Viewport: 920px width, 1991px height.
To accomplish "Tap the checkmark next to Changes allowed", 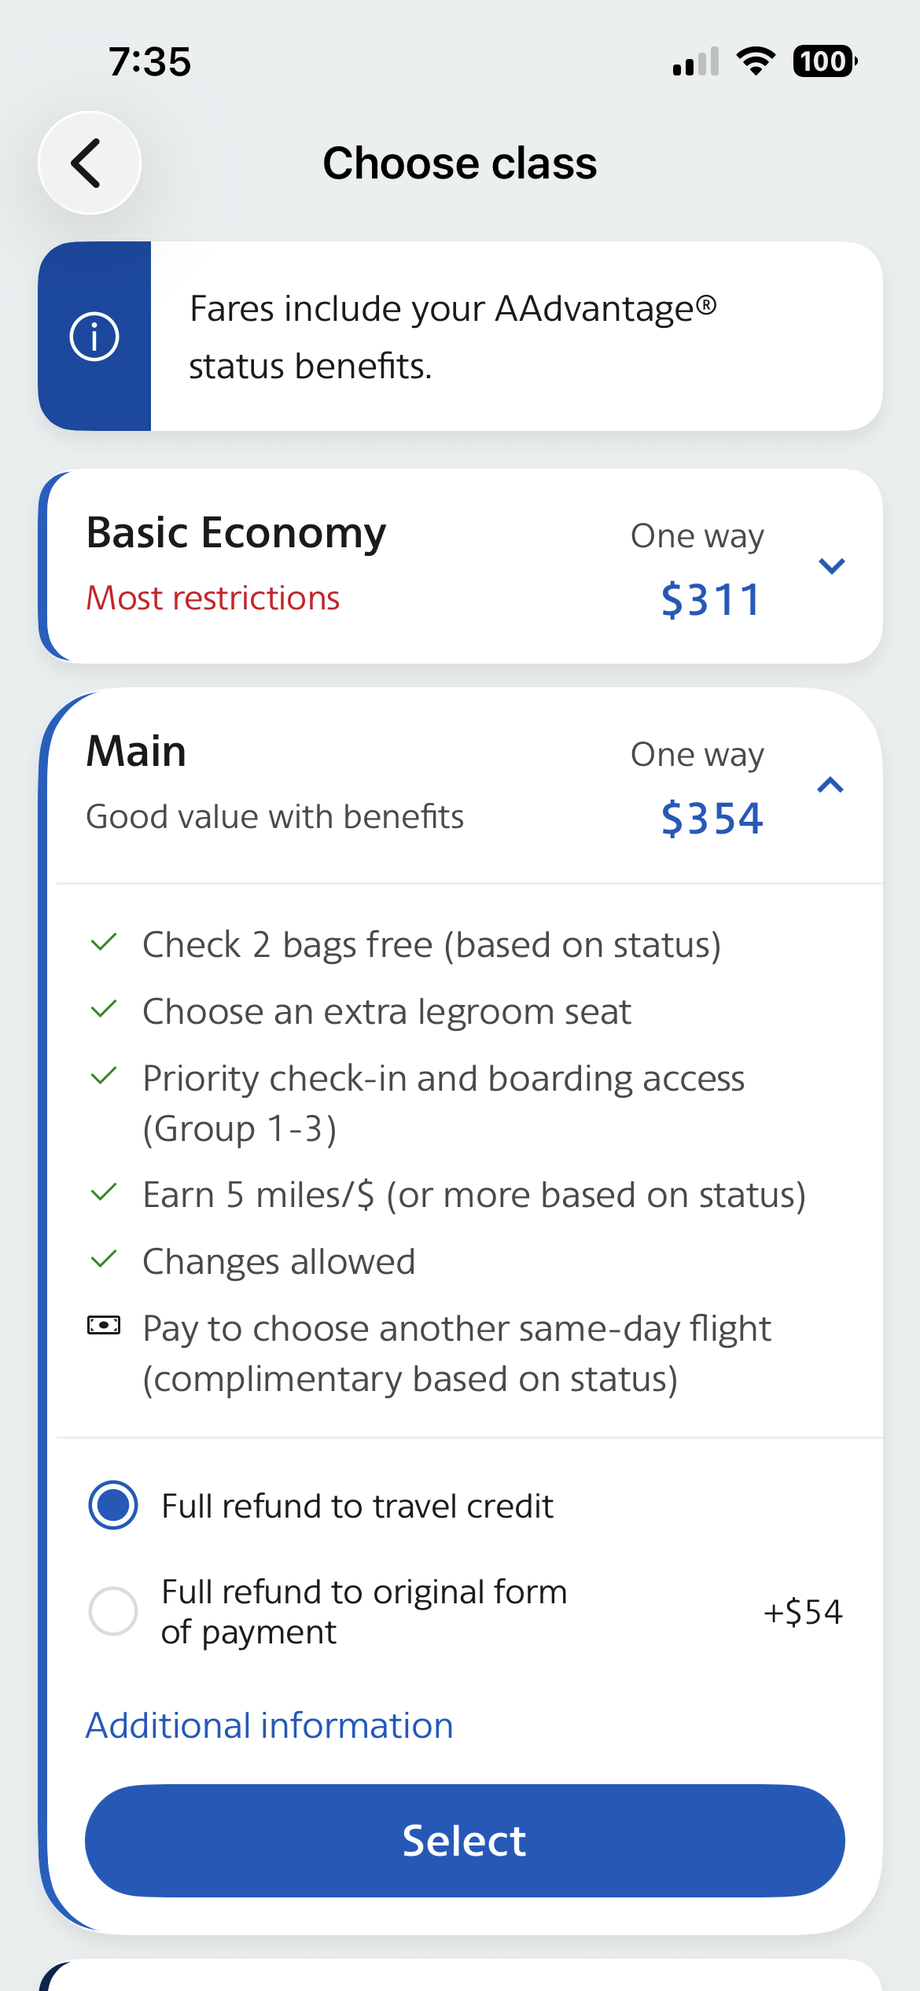I will [104, 1259].
